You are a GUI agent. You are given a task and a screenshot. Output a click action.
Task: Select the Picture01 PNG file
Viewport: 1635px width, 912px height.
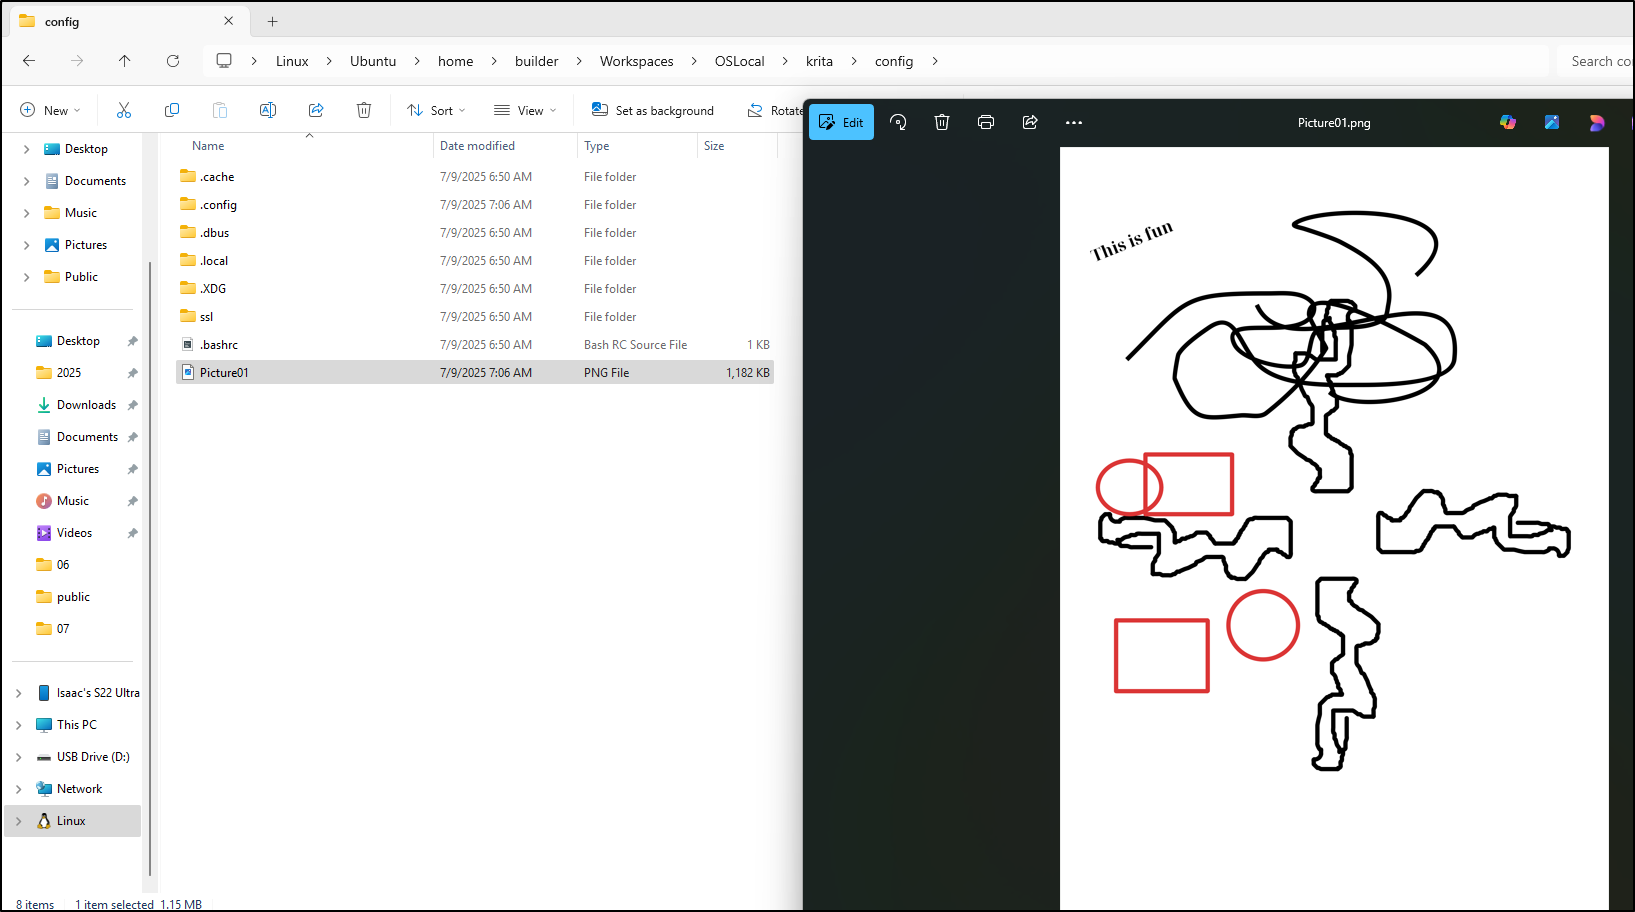coord(475,373)
